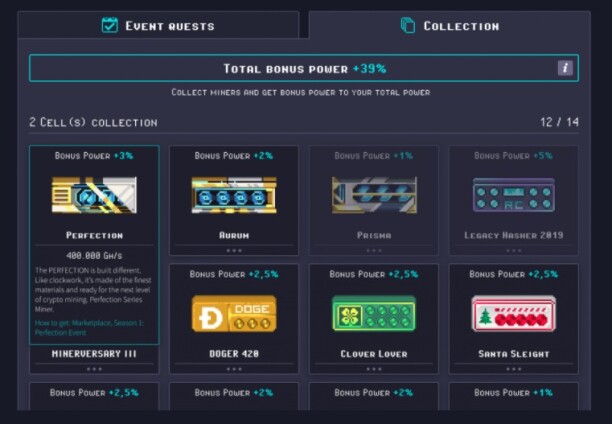Select the Santa Sleight miner image

point(514,314)
